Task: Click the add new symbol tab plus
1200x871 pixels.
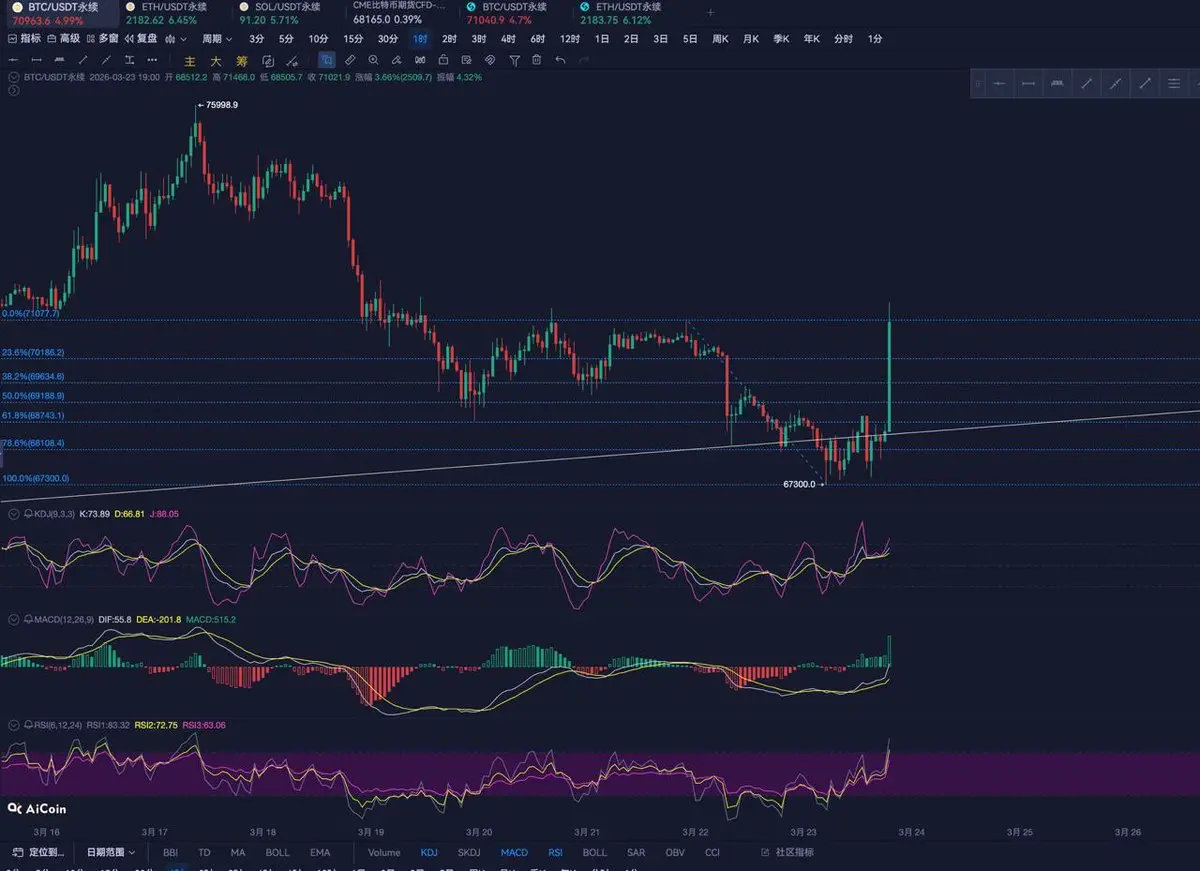Action: tap(711, 13)
